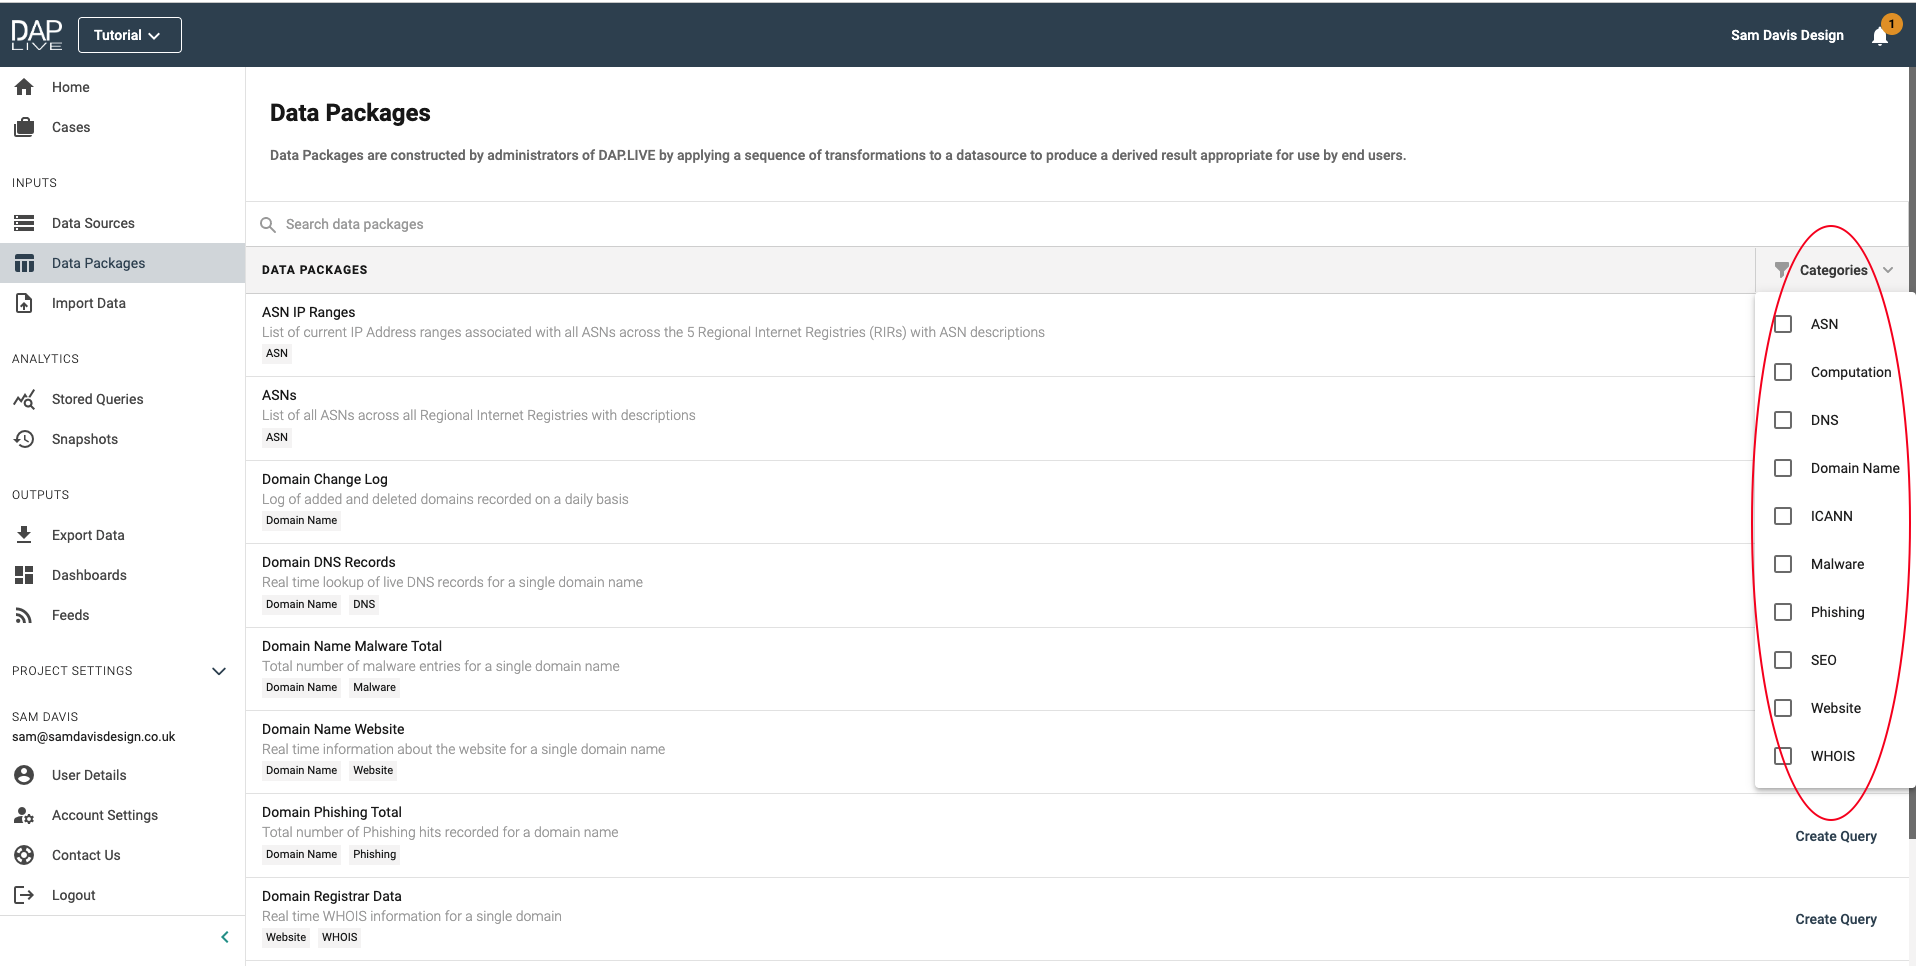Expand the Project Settings section
Viewport: 1916px width, 966px height.
(x=219, y=671)
